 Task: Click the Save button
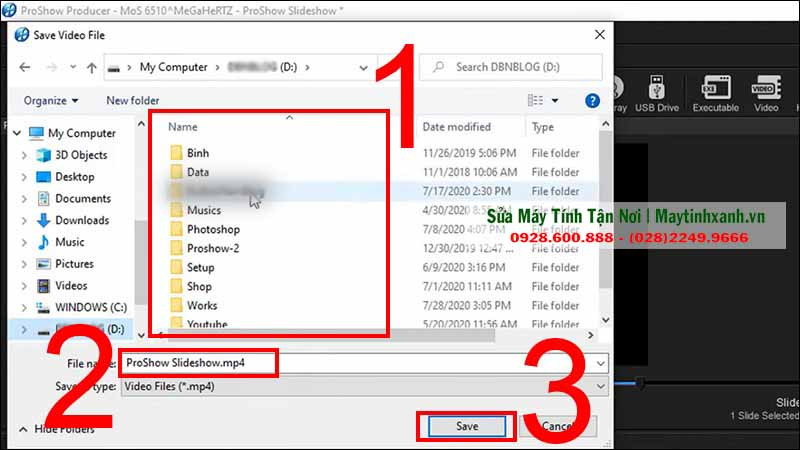(467, 427)
